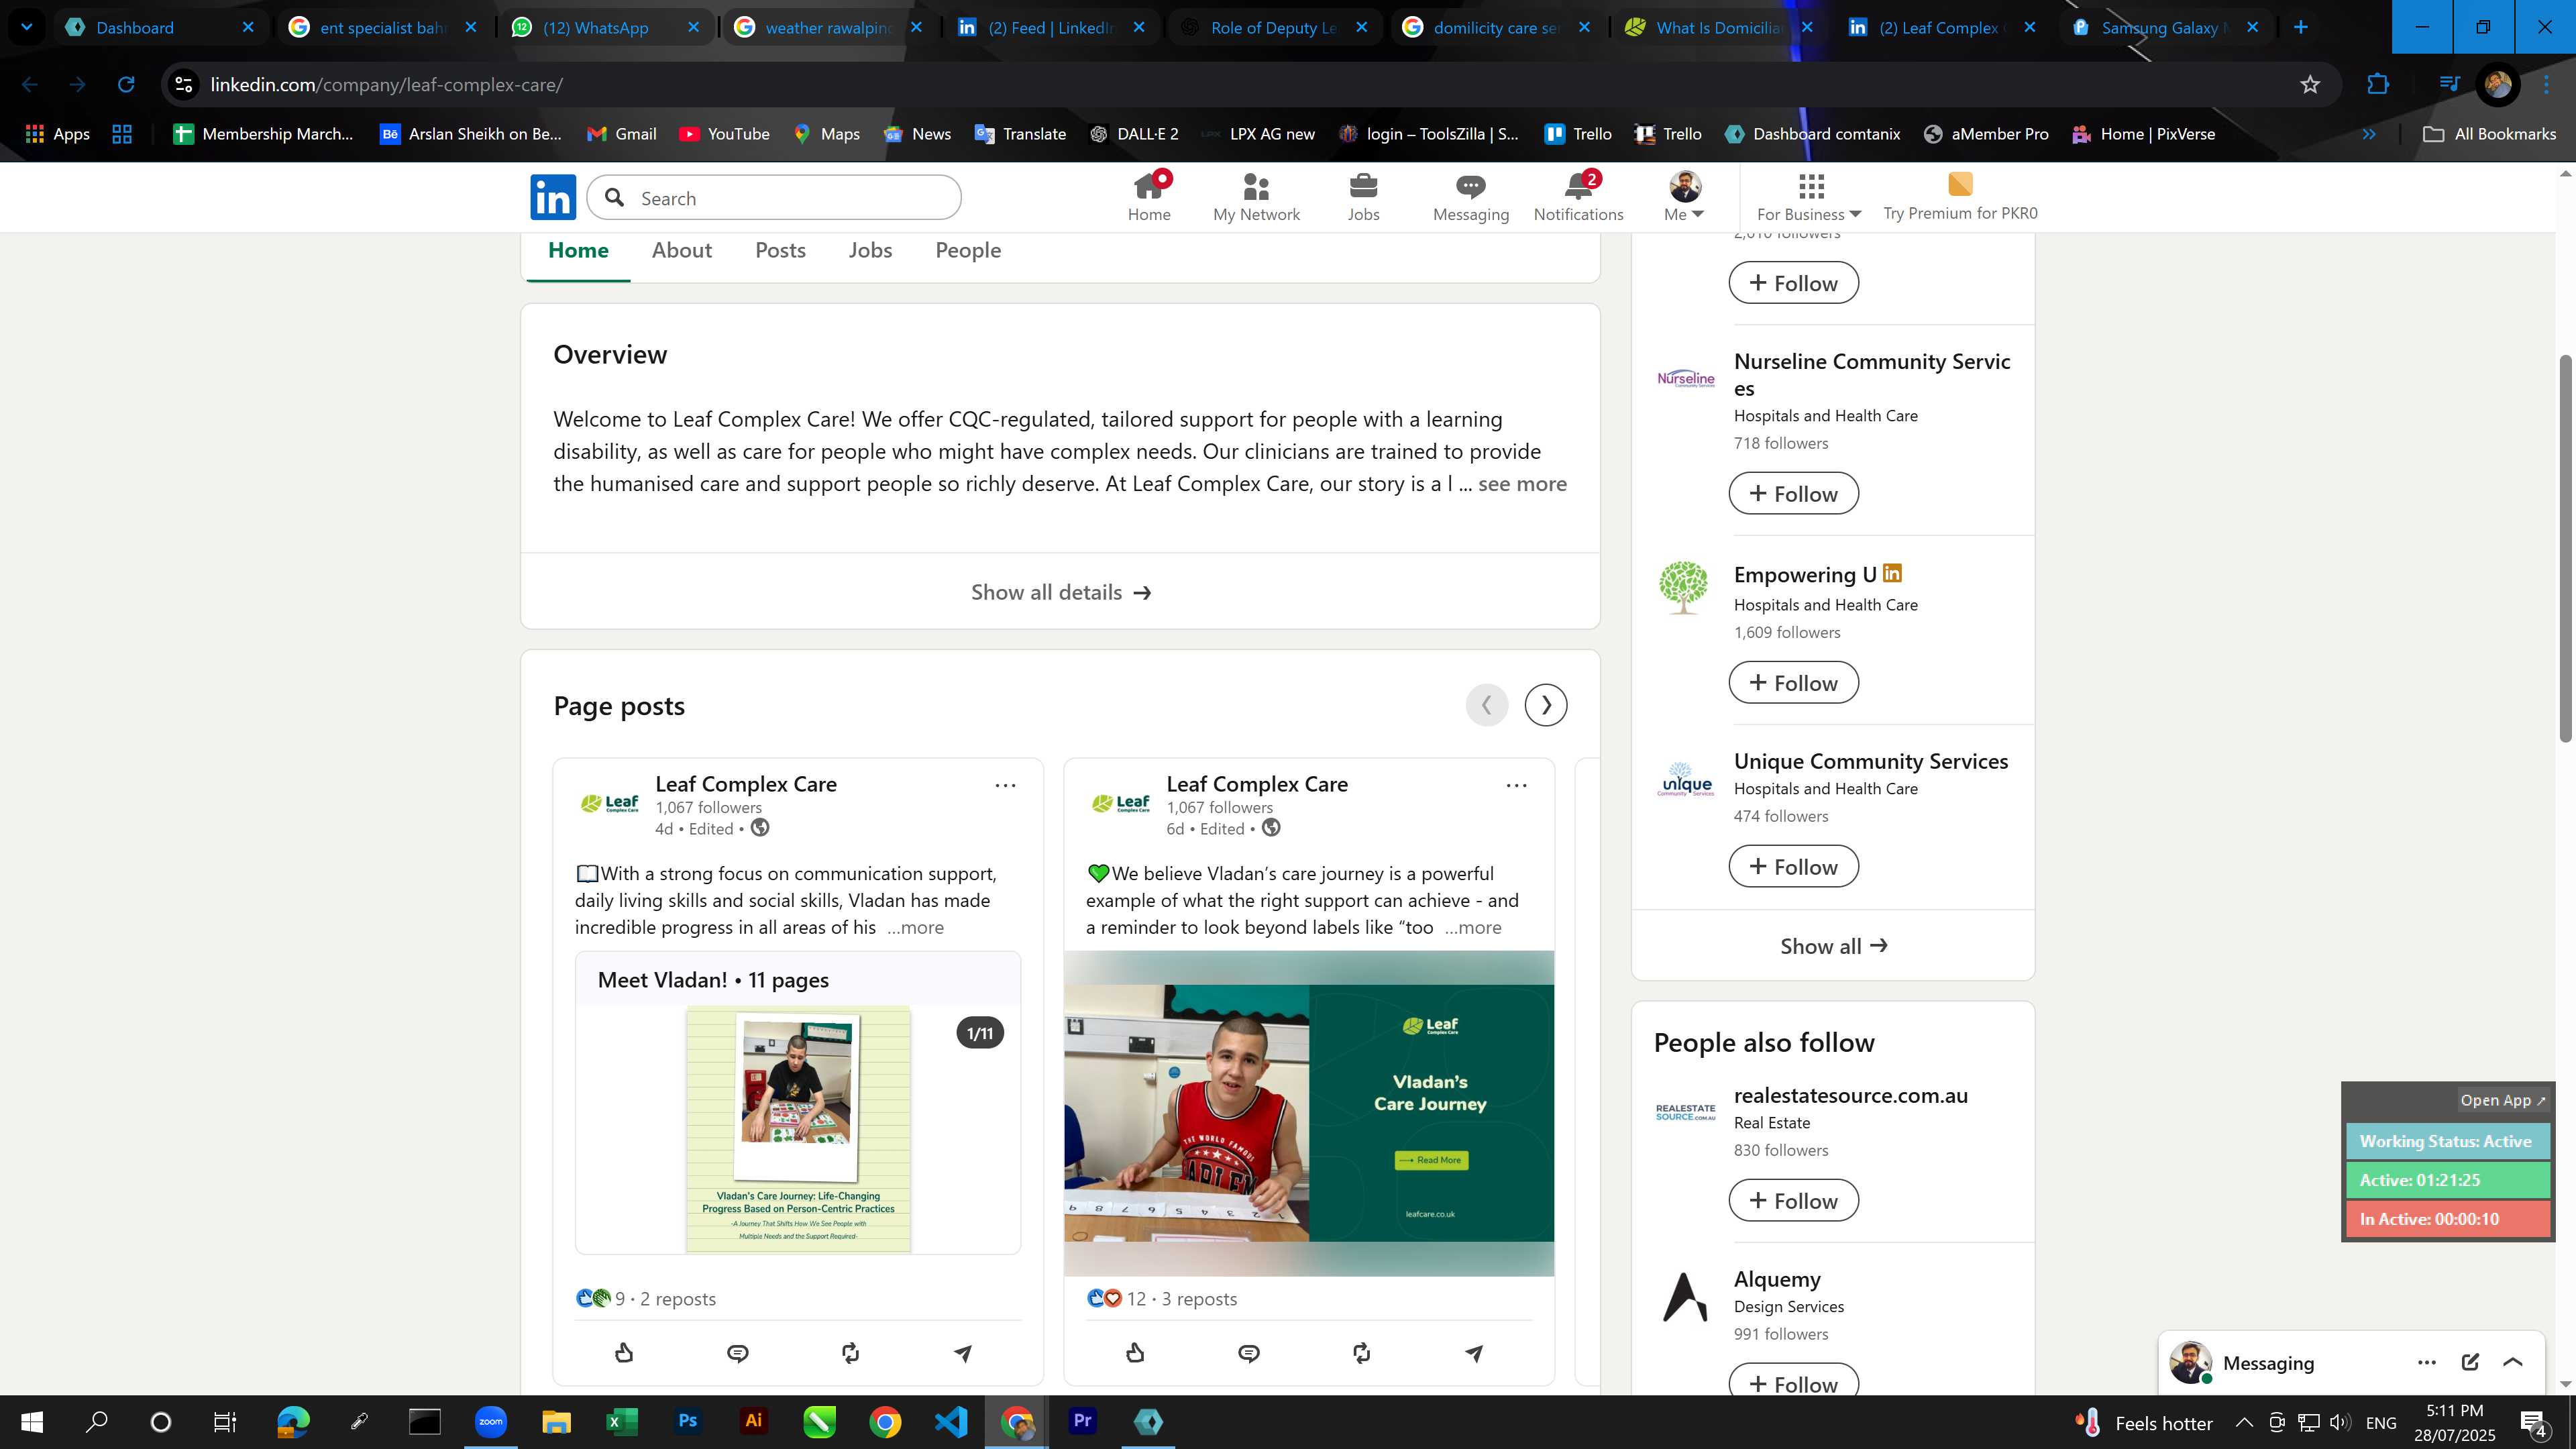The width and height of the screenshot is (2576, 1449).
Task: Click the browser address bar URL
Action: tap(386, 85)
